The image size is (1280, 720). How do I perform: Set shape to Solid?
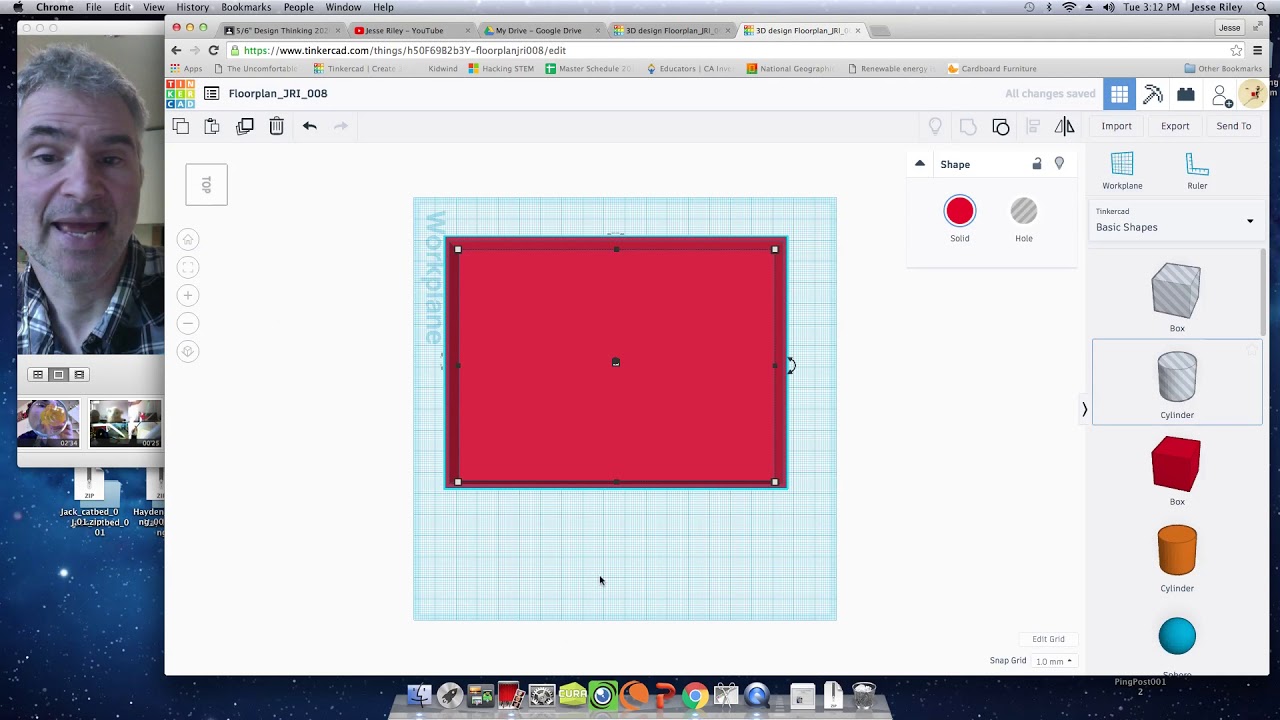959,220
